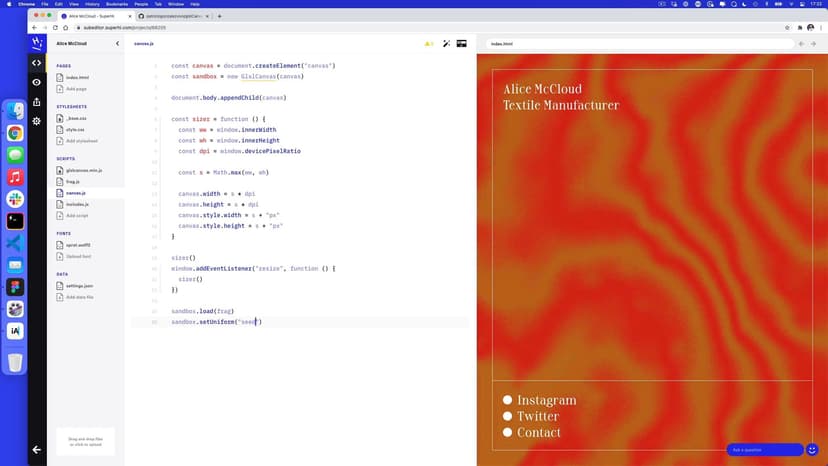Click the Ask a question chat field

[x=764, y=450]
